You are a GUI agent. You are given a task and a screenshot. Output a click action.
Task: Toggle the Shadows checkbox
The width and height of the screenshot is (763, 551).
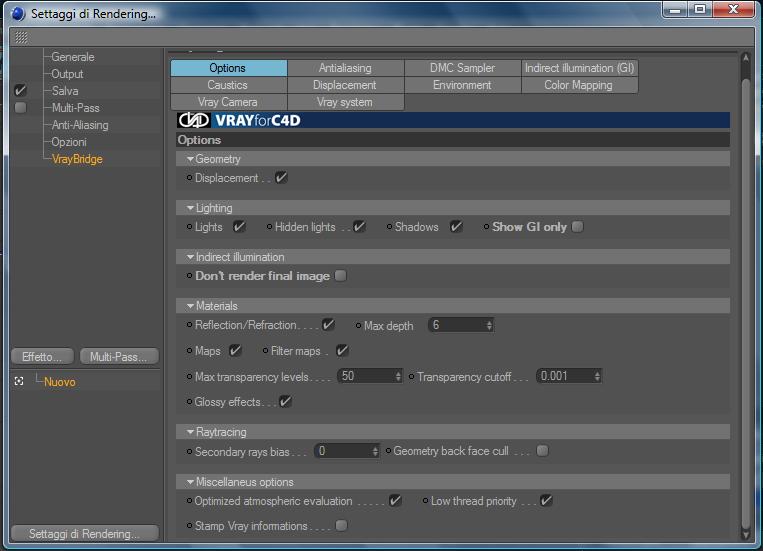click(456, 227)
